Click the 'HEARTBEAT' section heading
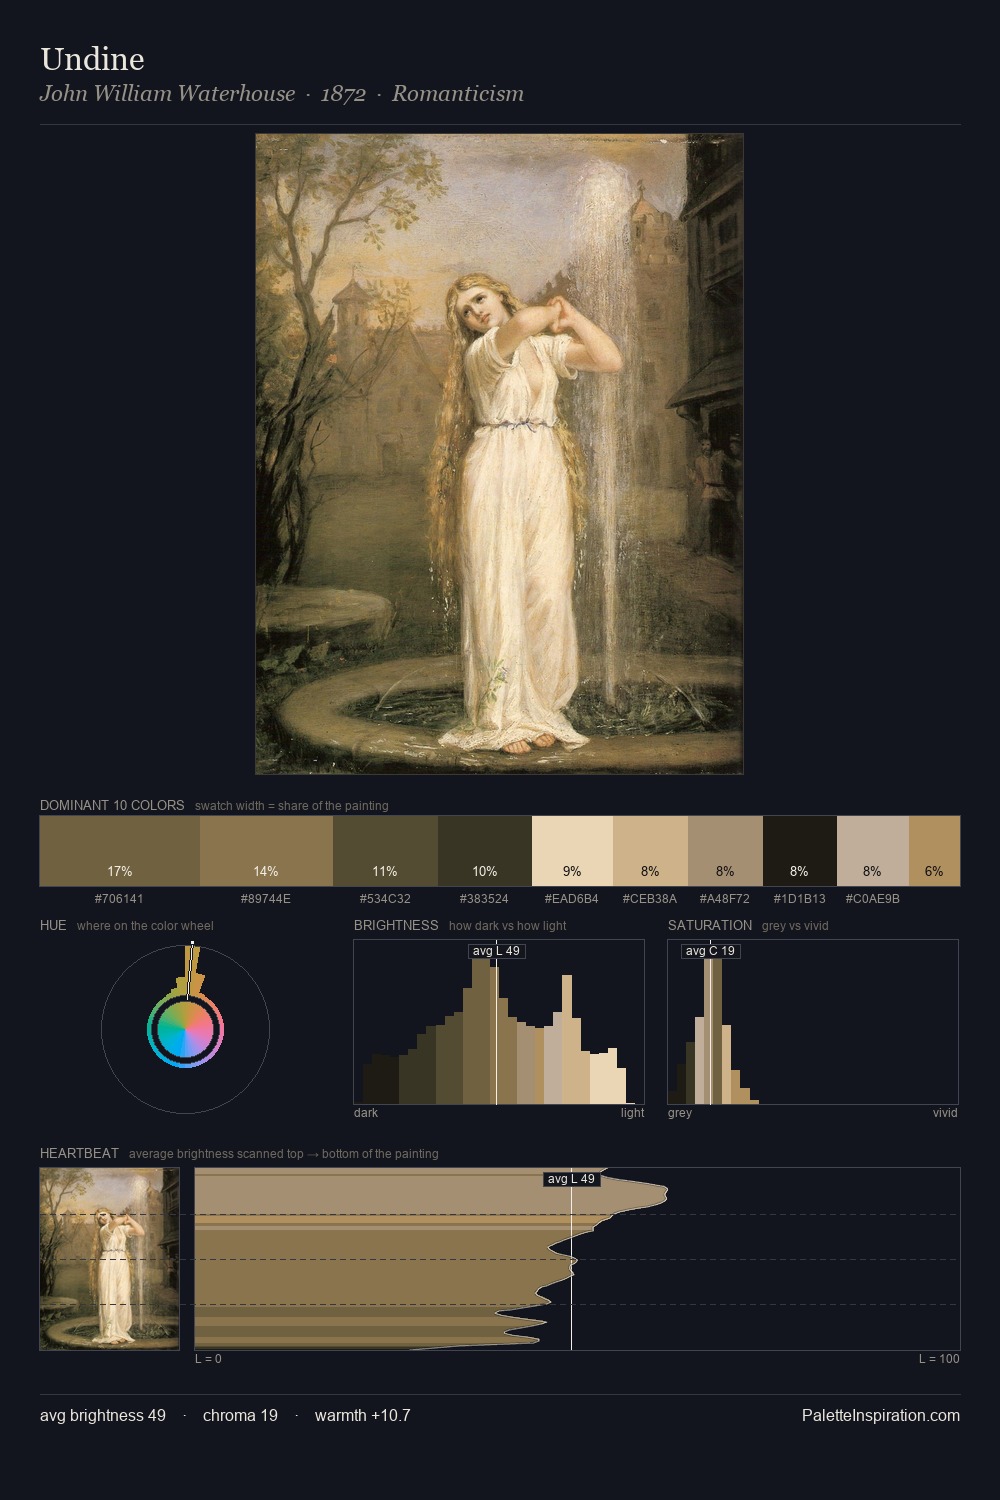The image size is (1000, 1500). pyautogui.click(x=79, y=1153)
